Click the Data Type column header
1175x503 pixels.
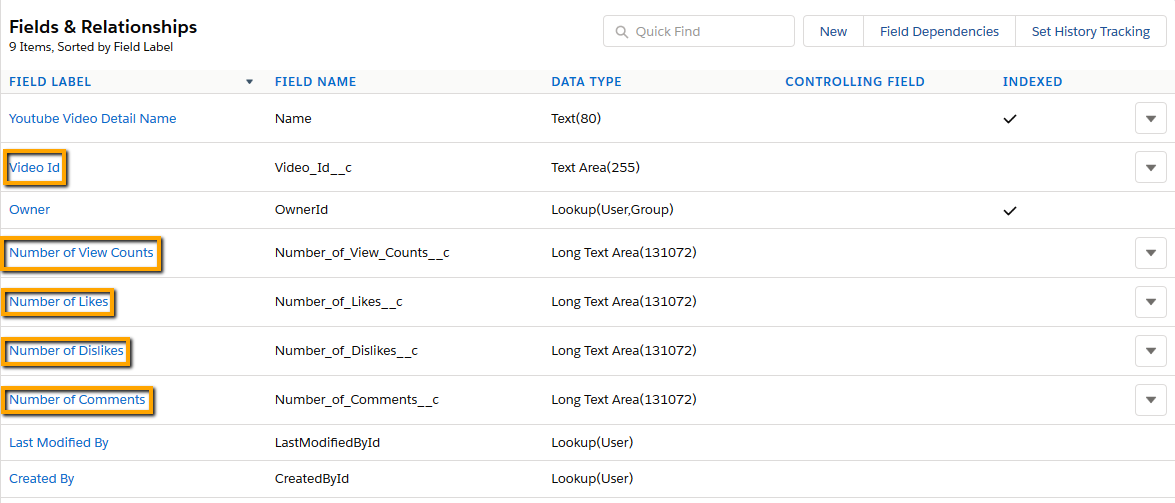(x=586, y=82)
